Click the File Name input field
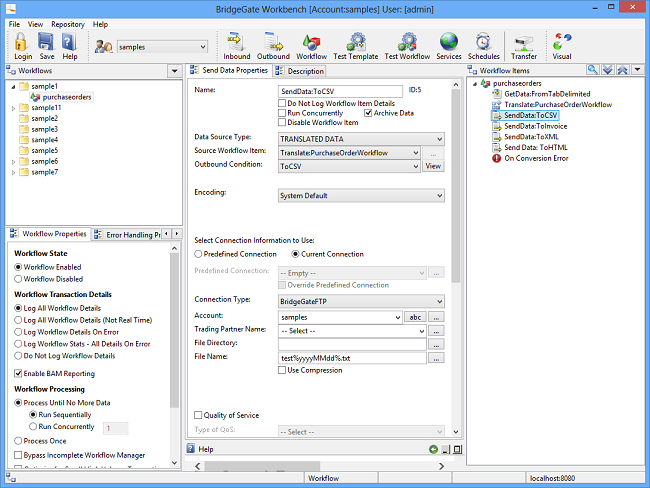 352,358
